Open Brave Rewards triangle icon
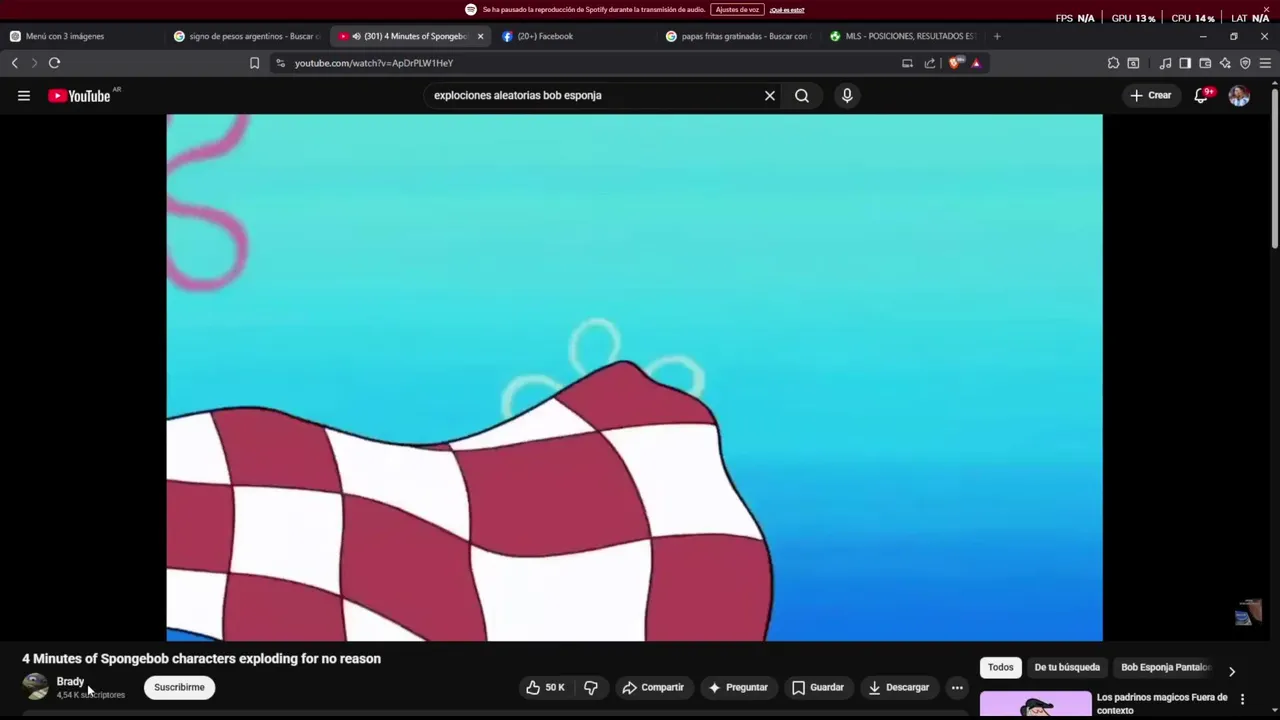Viewport: 1280px width, 720px height. click(x=976, y=63)
